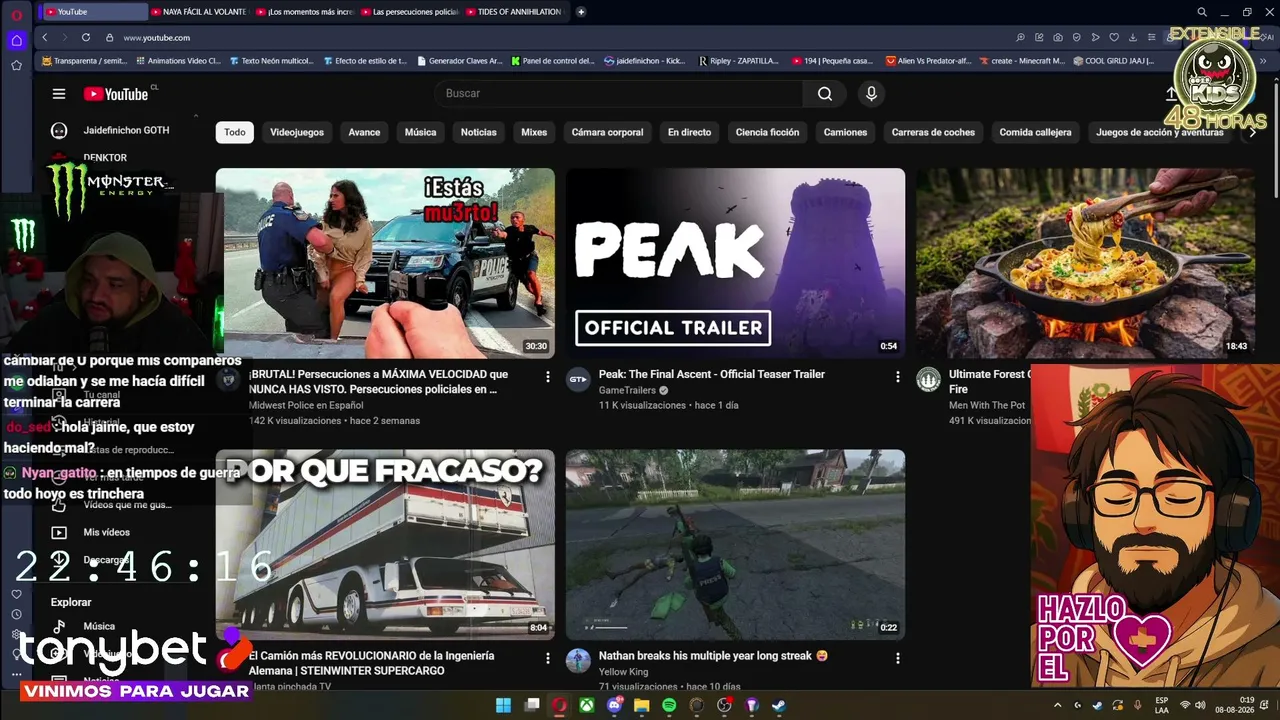Open the Men With The Pot channel avatar
Viewport: 1280px width, 720px height.
pyautogui.click(x=928, y=380)
